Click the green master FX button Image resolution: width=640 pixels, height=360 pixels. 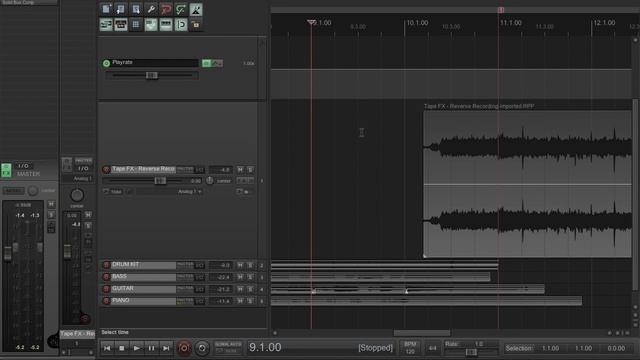(7, 170)
